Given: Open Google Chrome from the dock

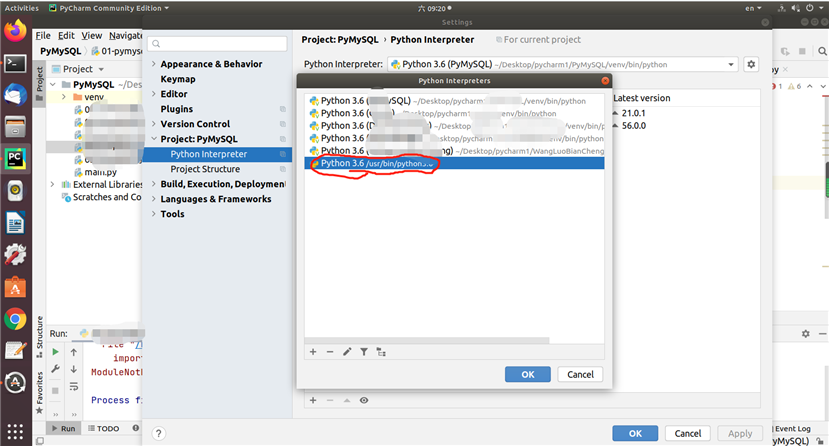Looking at the screenshot, I should [15, 320].
